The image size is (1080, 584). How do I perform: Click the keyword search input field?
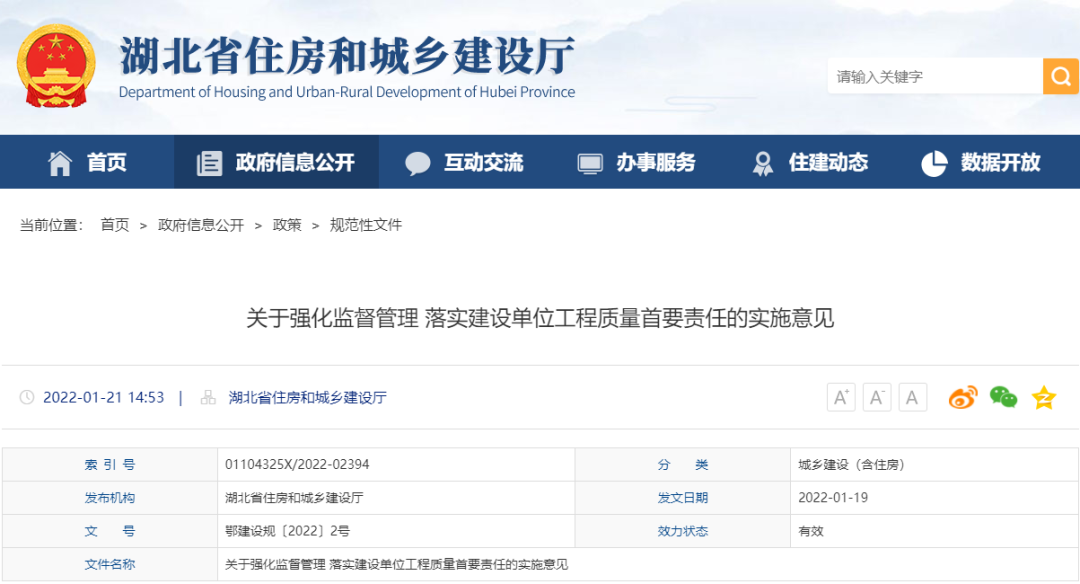pos(934,76)
